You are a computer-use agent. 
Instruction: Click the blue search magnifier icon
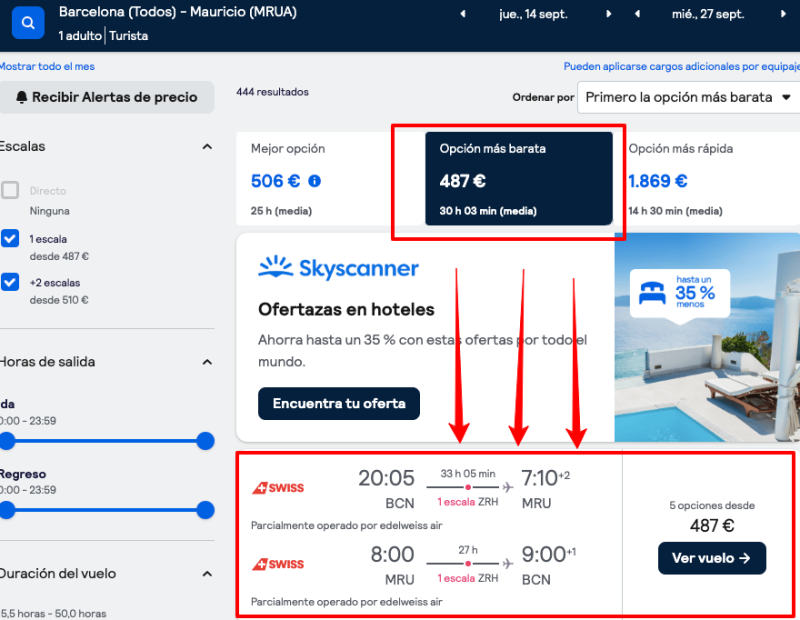pyautogui.click(x=28, y=22)
